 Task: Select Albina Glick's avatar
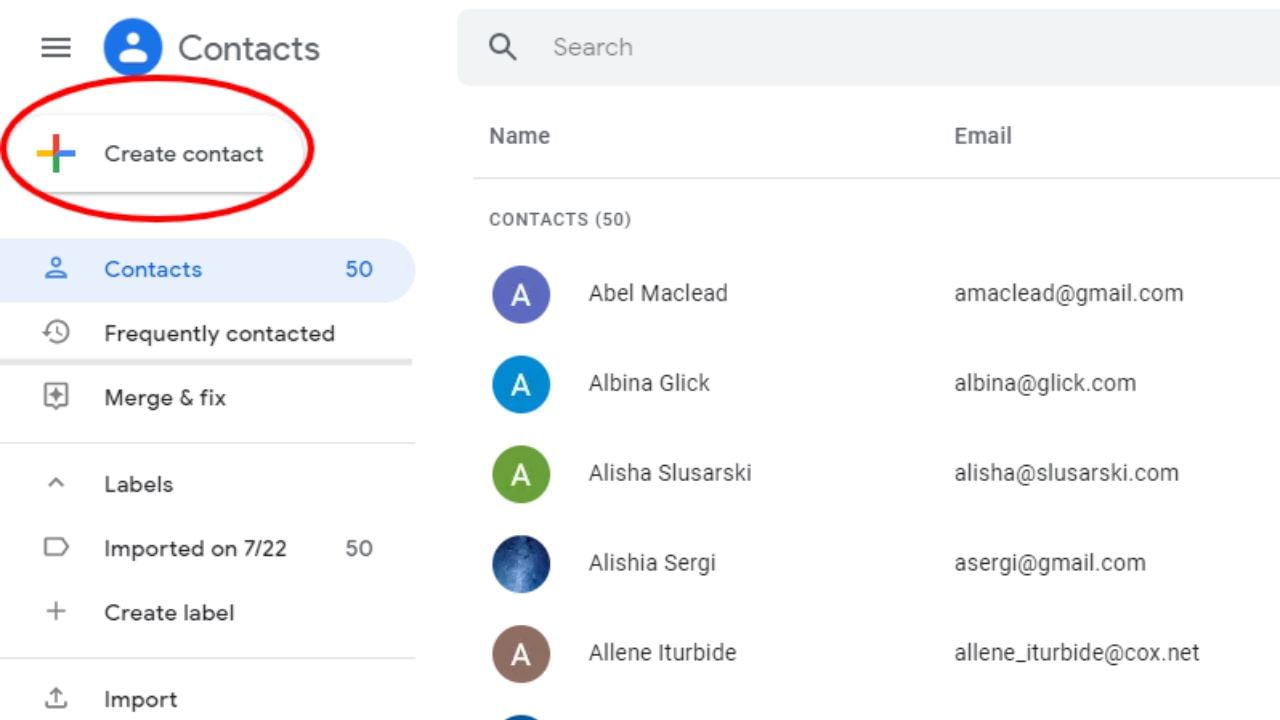pos(521,384)
